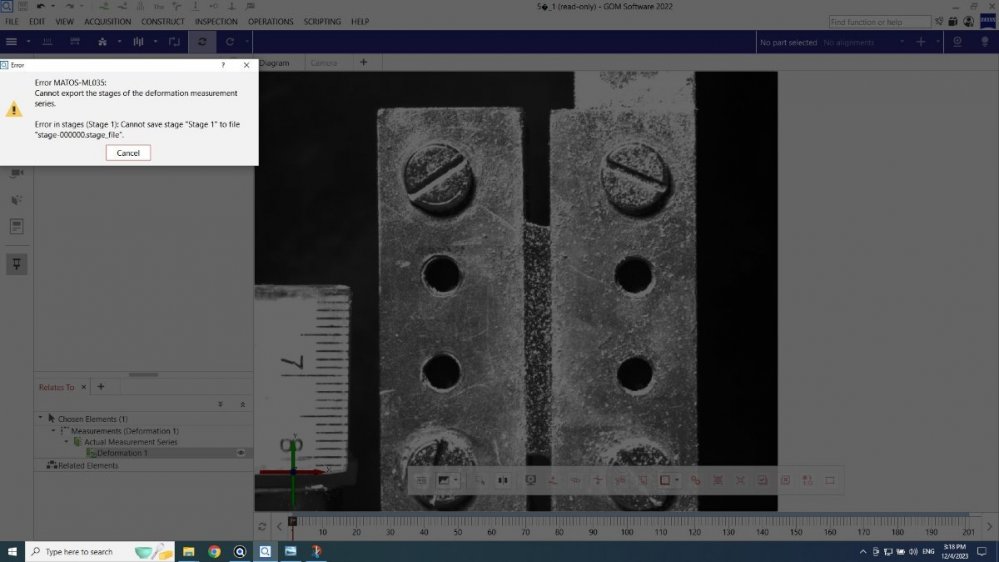The height and width of the screenshot is (562, 999).
Task: Click the hamburger menu icon in toolbar
Action: (12, 42)
